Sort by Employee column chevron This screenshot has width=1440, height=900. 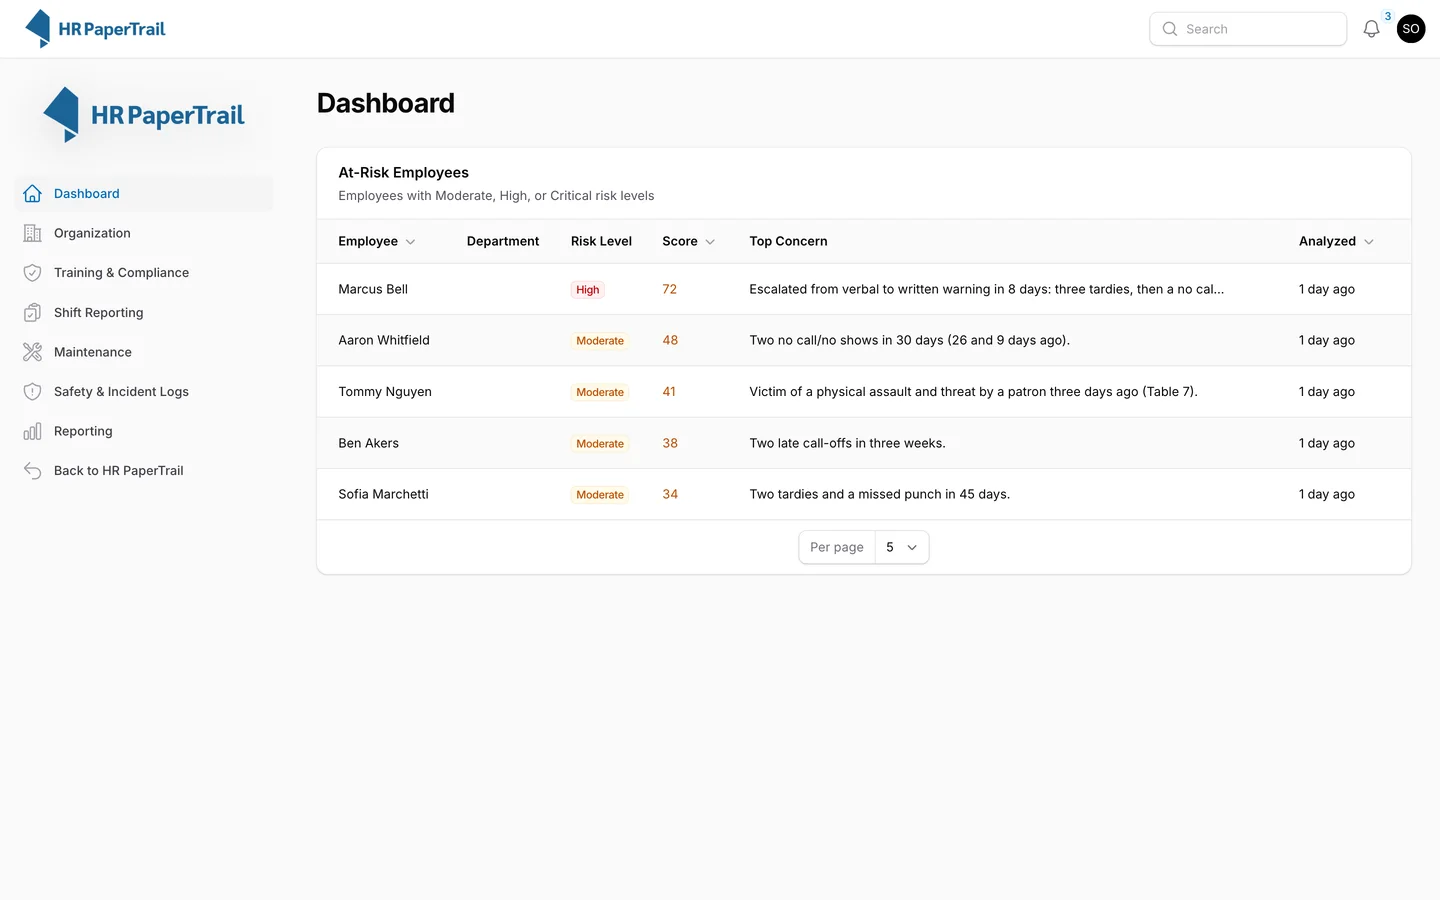[410, 242]
